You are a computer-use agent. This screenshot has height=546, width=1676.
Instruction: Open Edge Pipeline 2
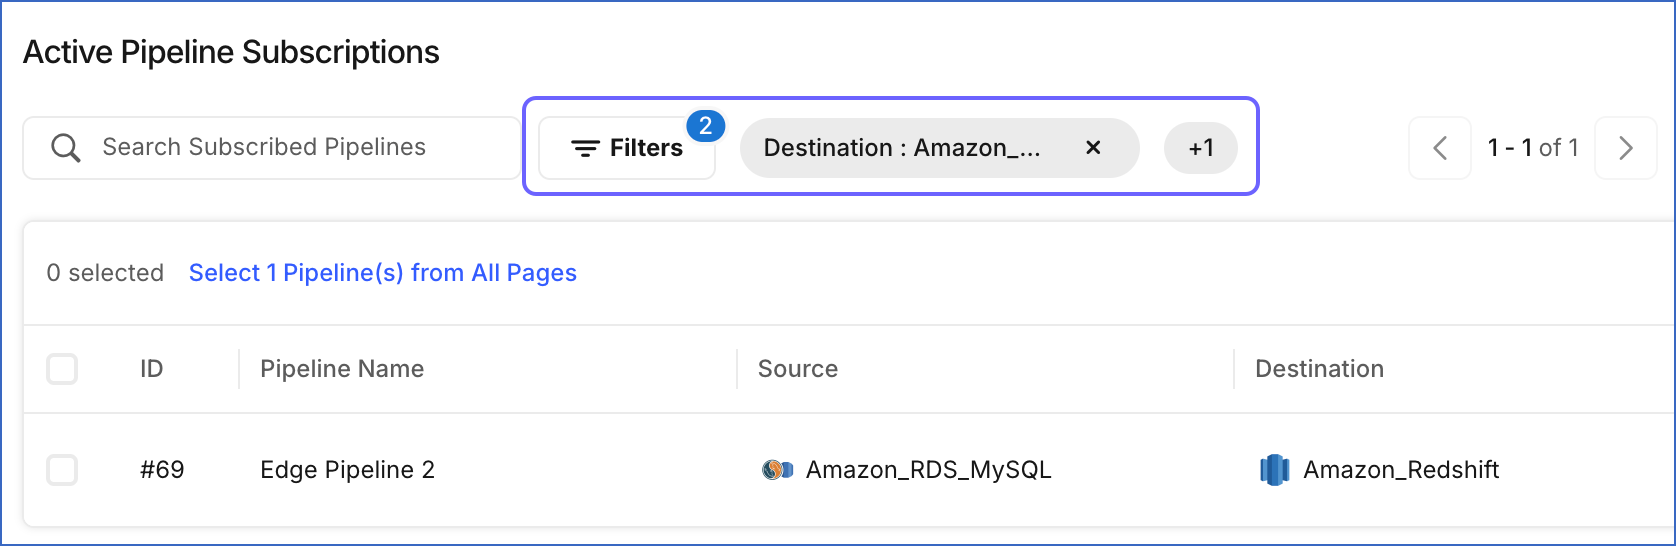347,469
